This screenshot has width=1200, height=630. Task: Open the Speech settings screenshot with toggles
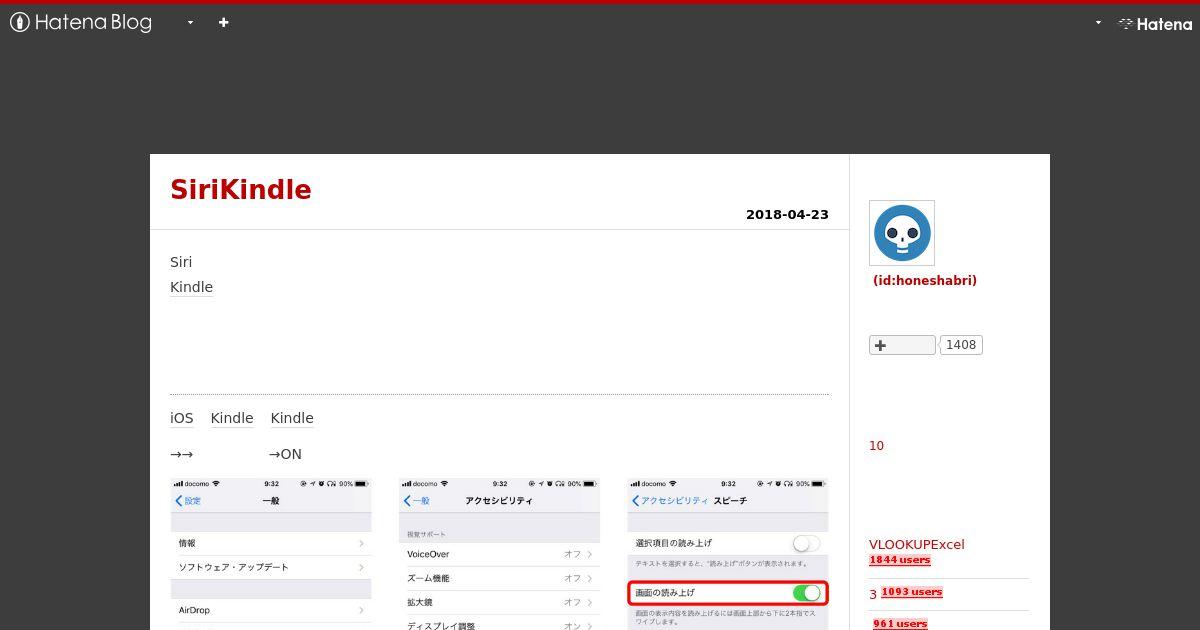728,553
